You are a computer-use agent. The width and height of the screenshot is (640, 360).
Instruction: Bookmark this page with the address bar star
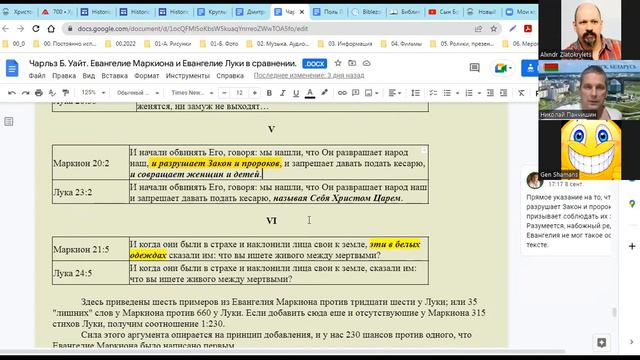494,29
